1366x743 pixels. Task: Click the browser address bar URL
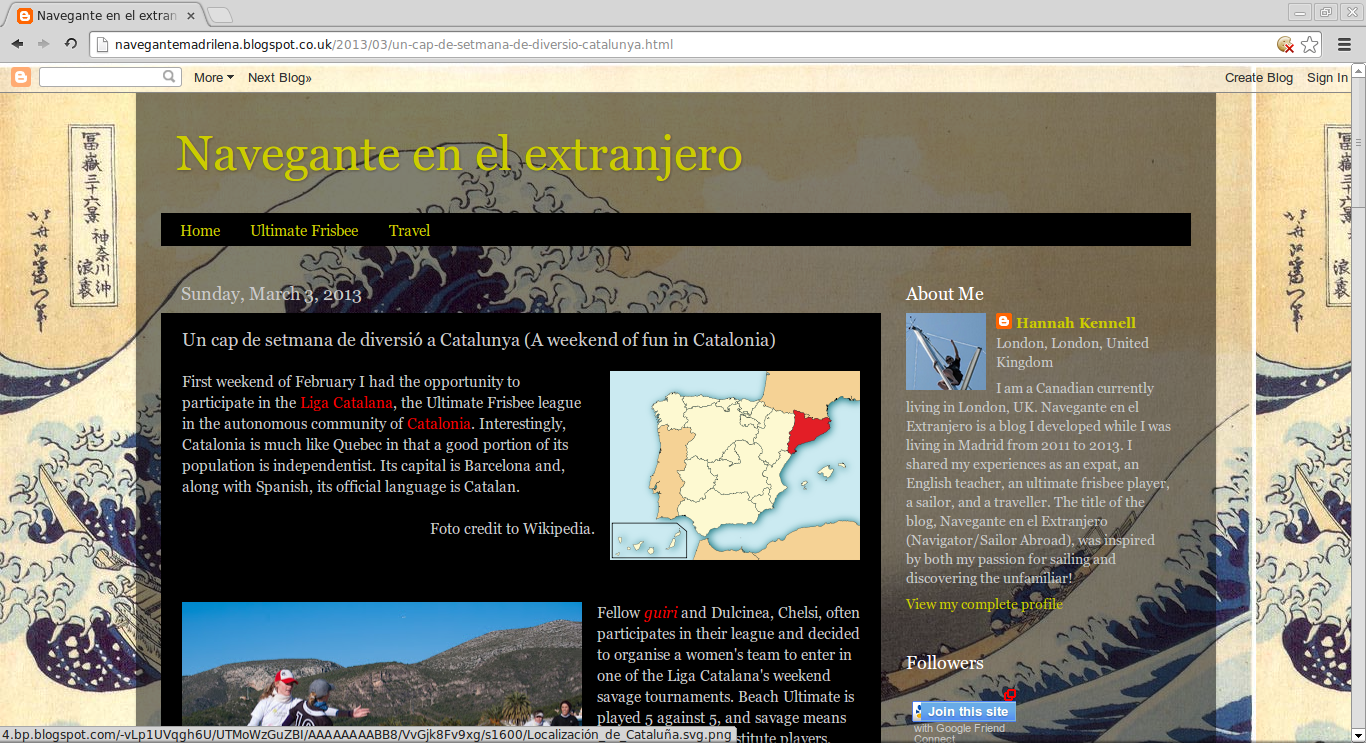394,45
